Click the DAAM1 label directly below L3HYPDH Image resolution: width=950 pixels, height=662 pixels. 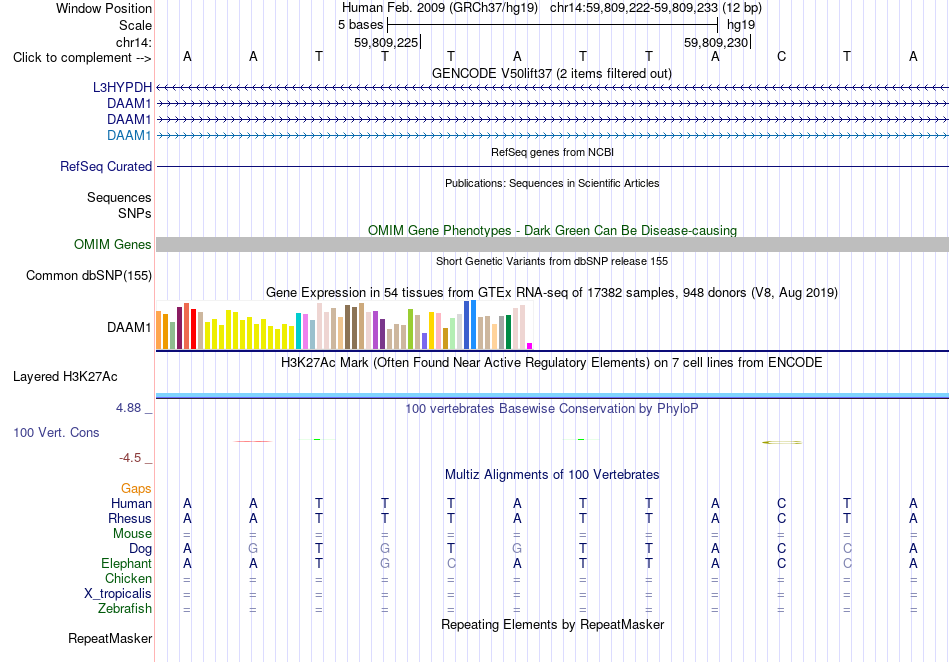tap(129, 104)
